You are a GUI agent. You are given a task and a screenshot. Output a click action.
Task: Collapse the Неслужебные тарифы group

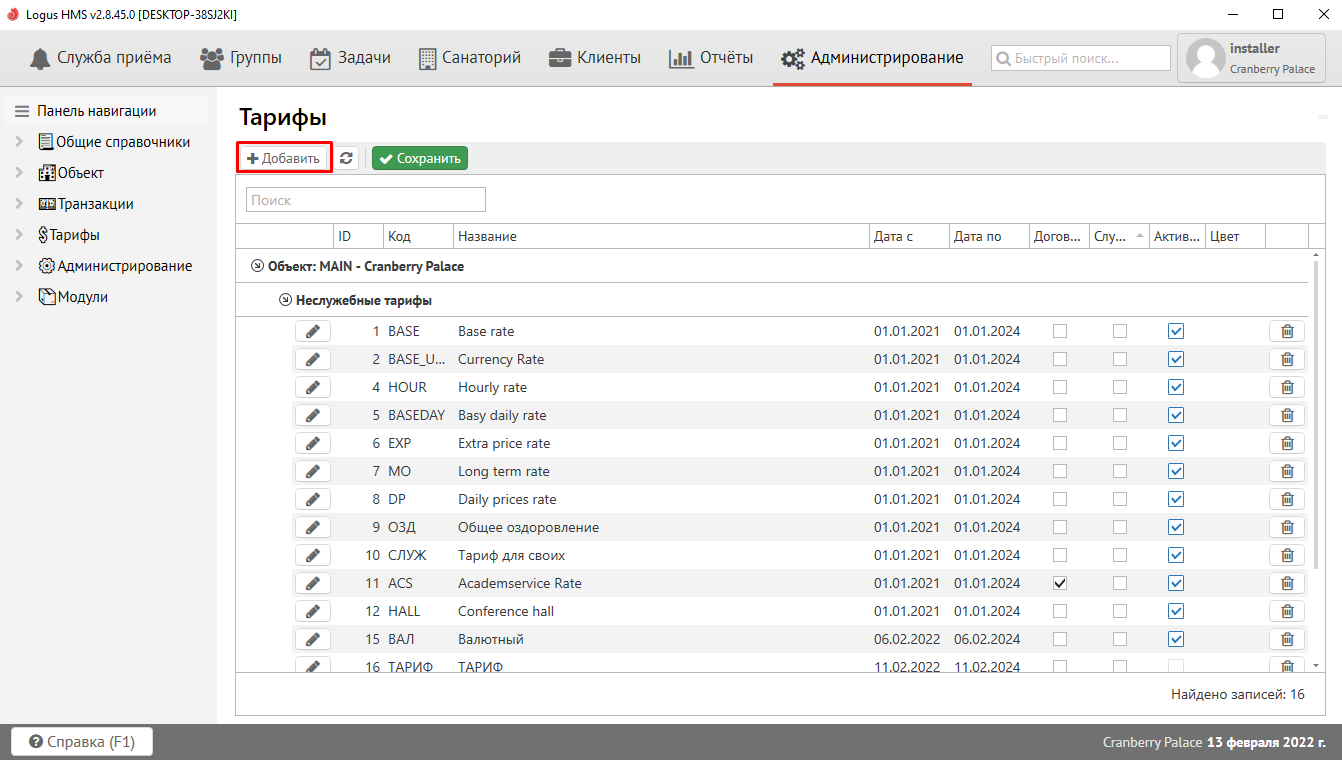pyautogui.click(x=285, y=300)
